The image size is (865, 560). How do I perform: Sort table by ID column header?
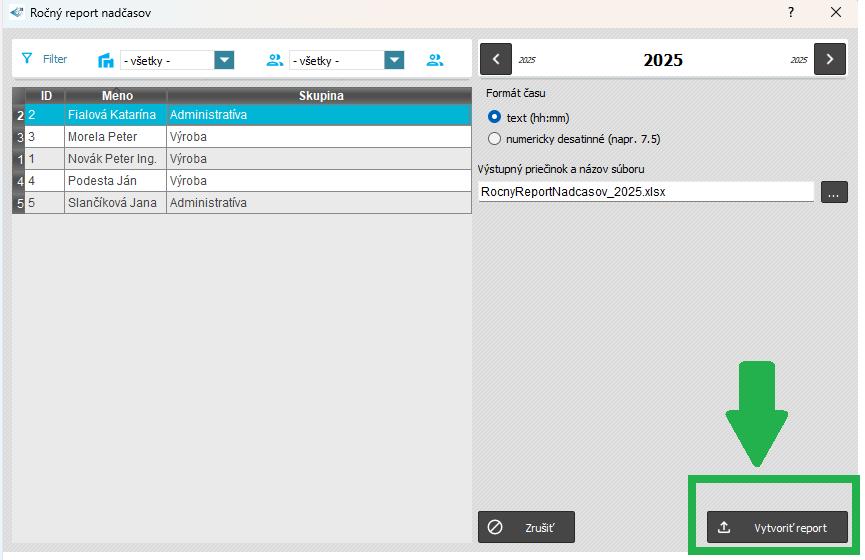coord(46,96)
